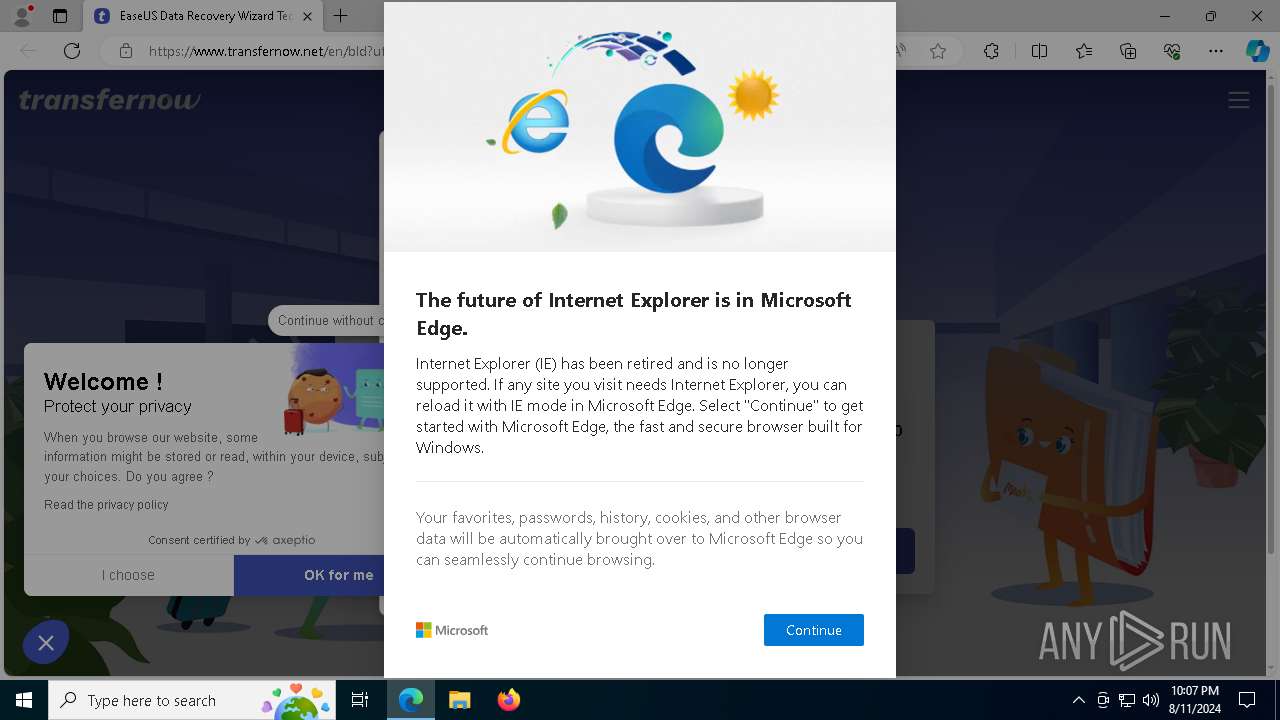Click the Welcome ! heading in the cookie banner

[103, 381]
